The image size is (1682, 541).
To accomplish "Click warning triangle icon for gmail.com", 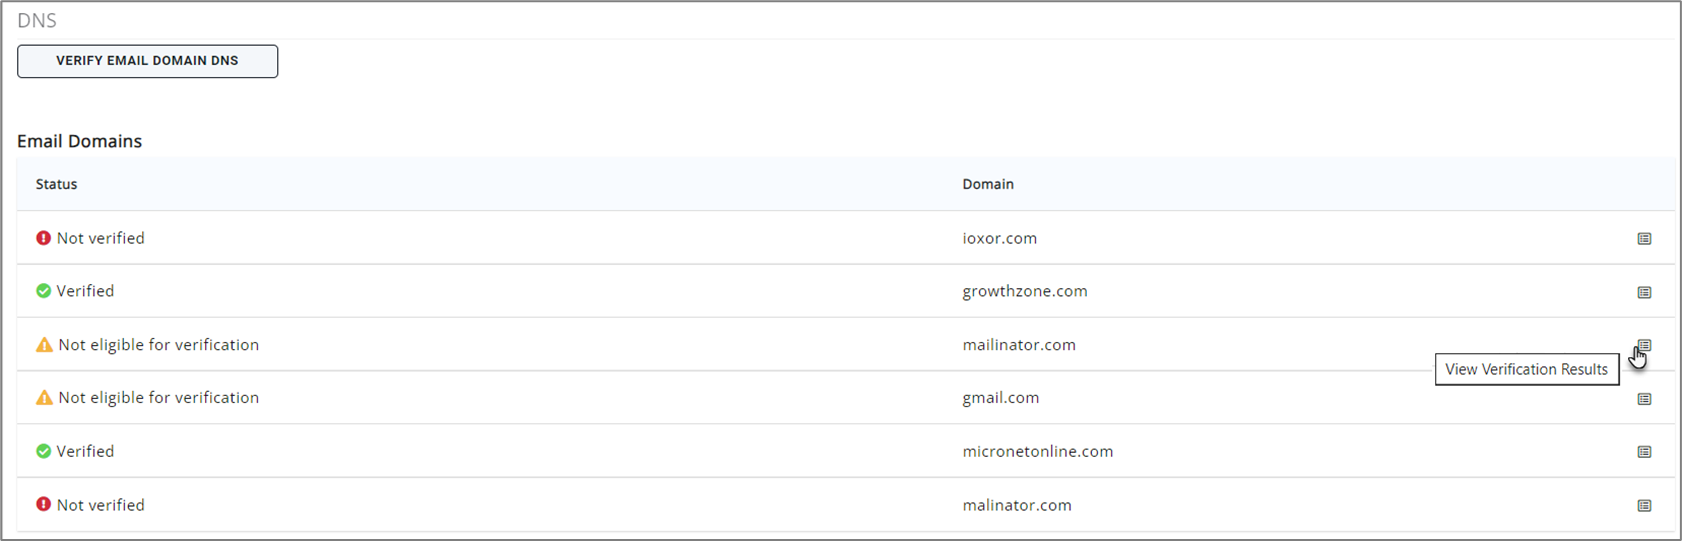I will coord(44,398).
